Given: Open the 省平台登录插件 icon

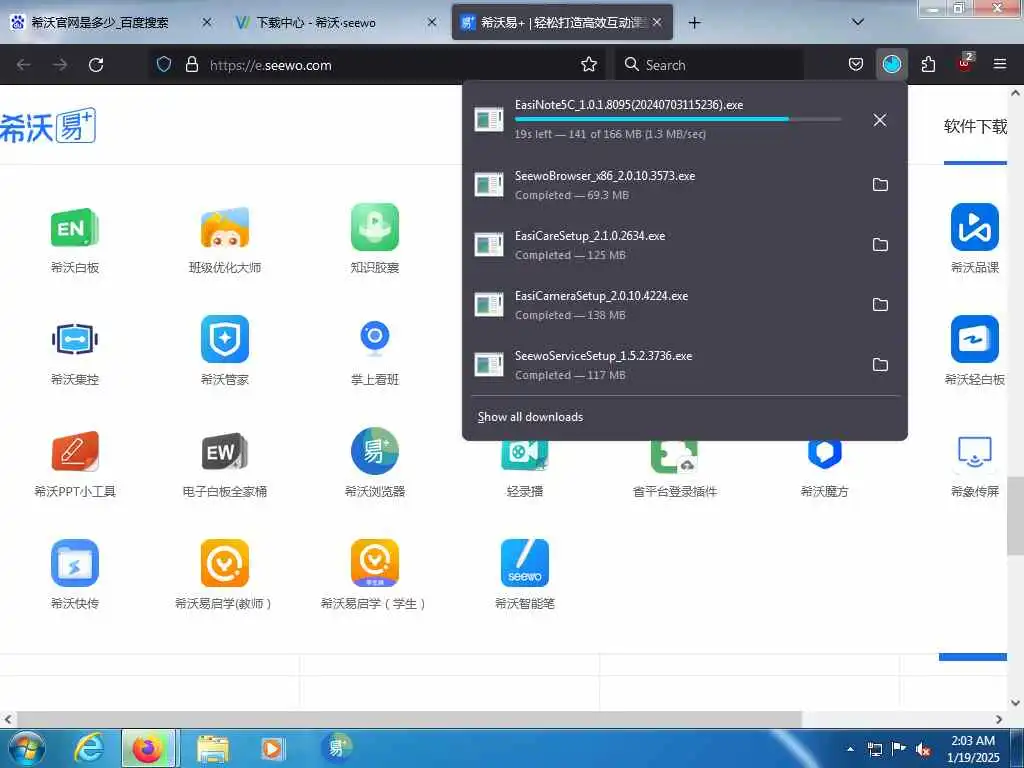Looking at the screenshot, I should pyautogui.click(x=674, y=456).
